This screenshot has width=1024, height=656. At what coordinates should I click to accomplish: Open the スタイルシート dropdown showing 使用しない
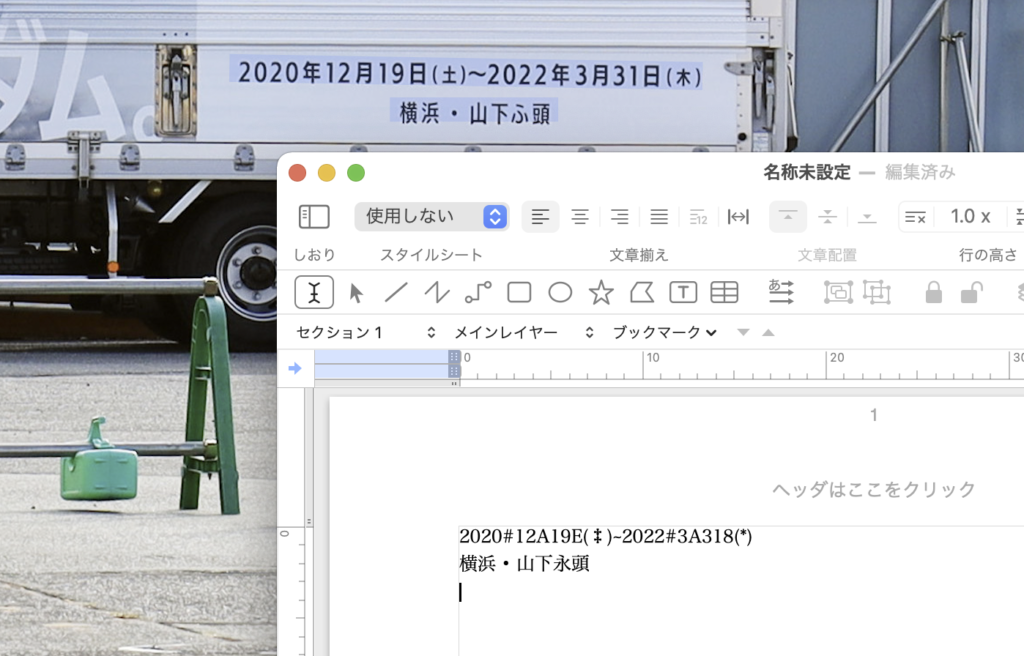point(431,216)
